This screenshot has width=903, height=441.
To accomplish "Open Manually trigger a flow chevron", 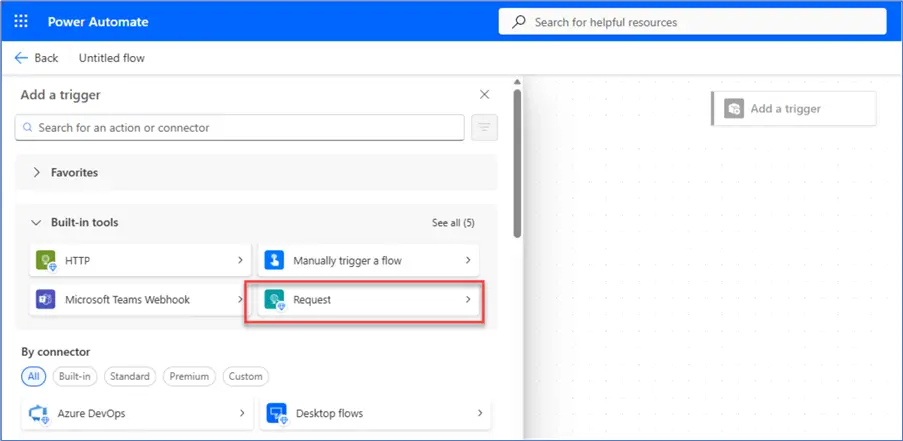I will (x=468, y=260).
